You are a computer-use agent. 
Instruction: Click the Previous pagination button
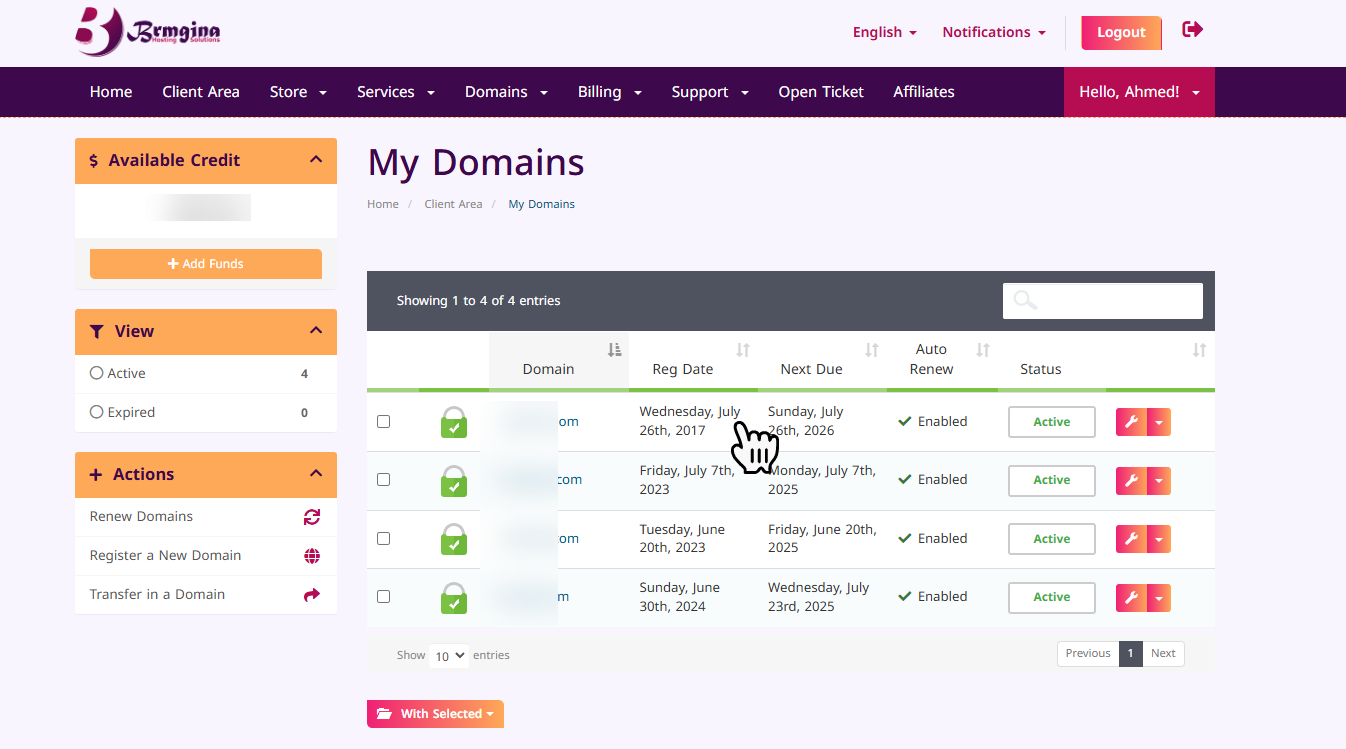(x=1088, y=654)
